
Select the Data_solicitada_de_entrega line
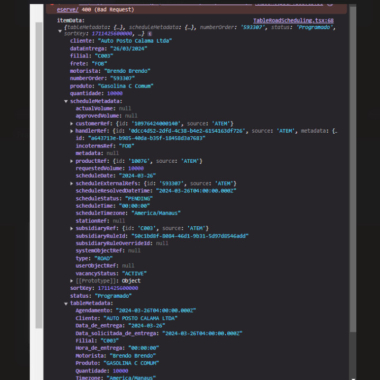pyautogui.click(x=159, y=333)
